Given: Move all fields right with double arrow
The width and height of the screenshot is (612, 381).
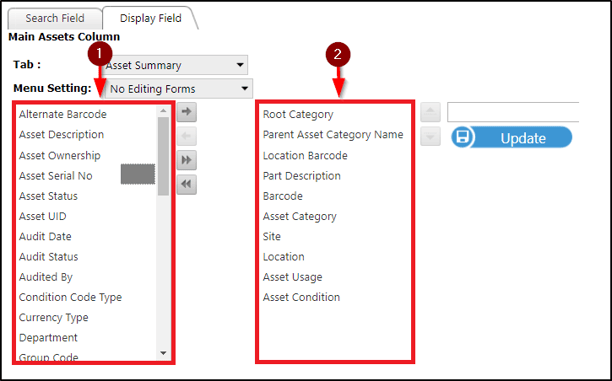Looking at the screenshot, I should 187,160.
